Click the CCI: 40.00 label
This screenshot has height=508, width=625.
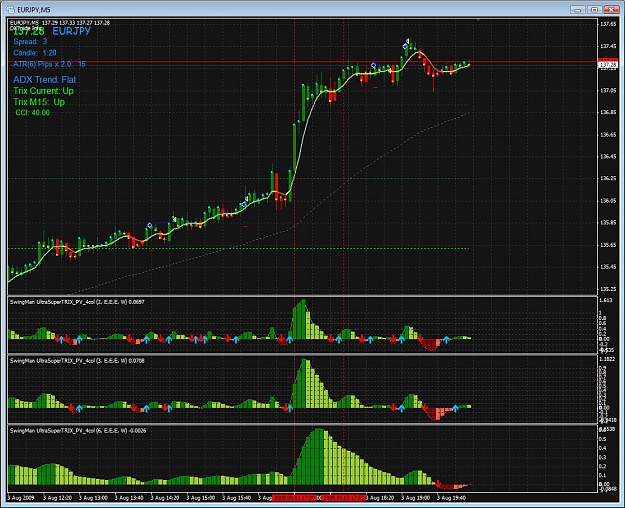coord(33,113)
